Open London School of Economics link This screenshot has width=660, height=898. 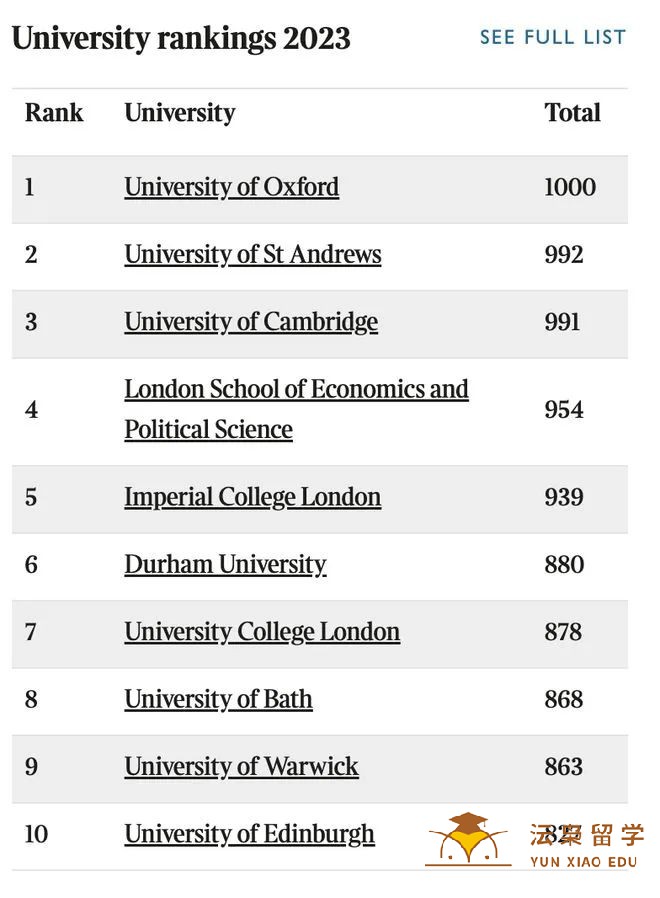(x=296, y=409)
